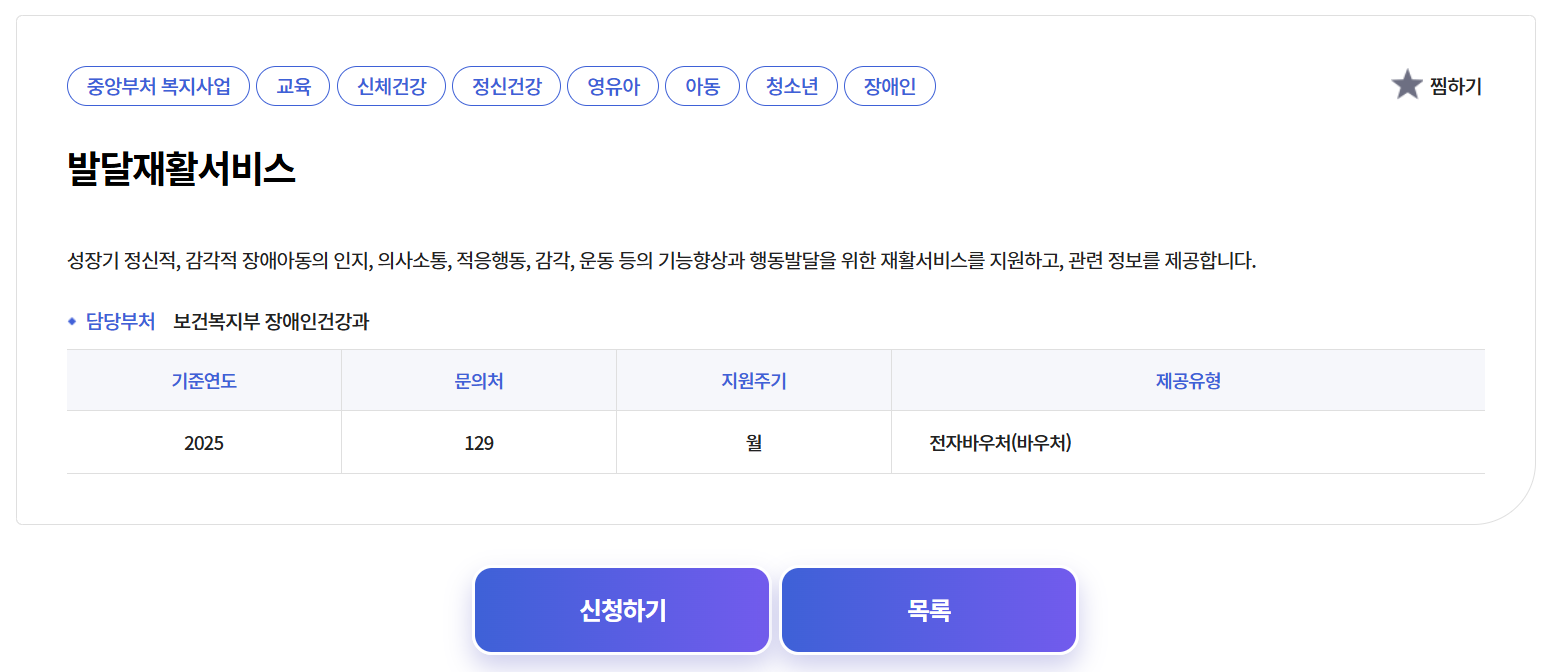Select the 아동 category tag
The height and width of the screenshot is (672, 1554).
click(x=702, y=86)
